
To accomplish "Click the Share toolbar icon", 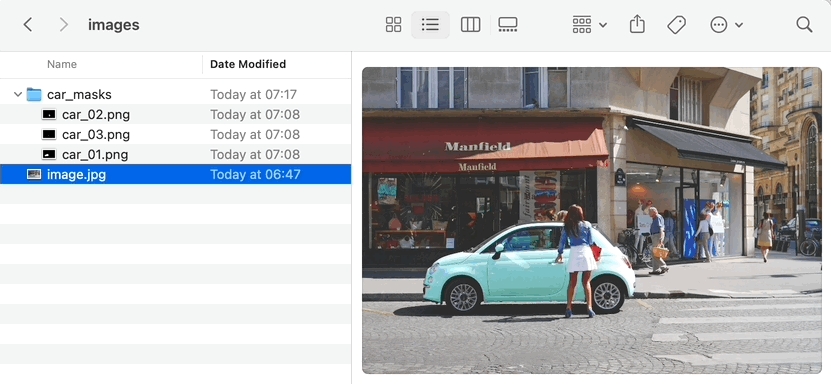I will [x=637, y=24].
